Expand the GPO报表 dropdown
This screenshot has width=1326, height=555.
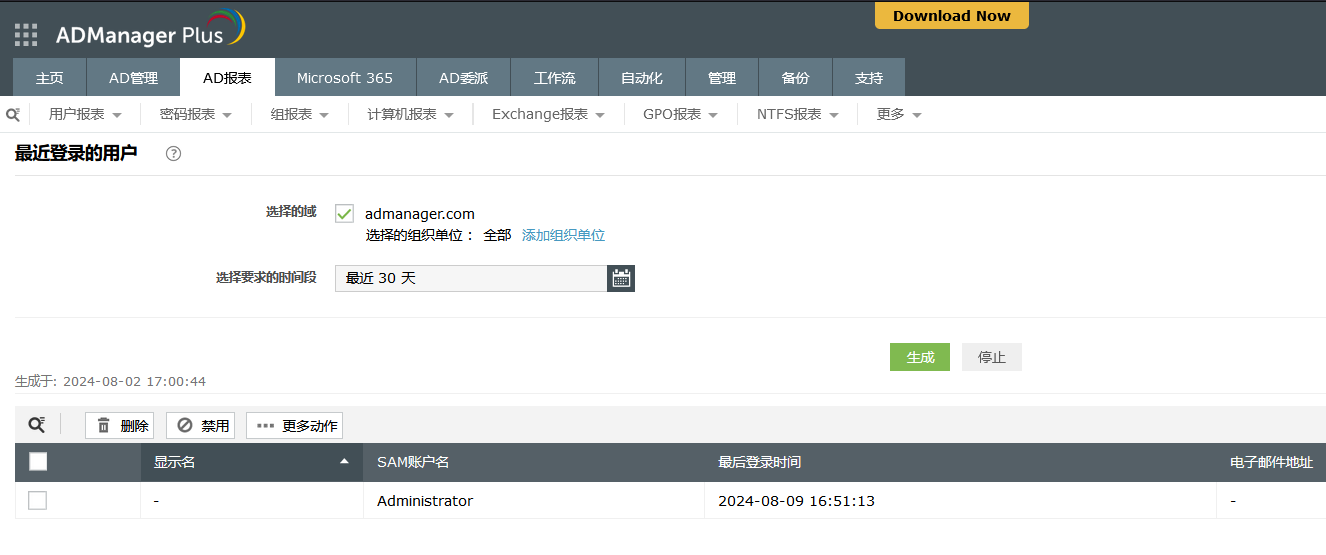click(x=681, y=115)
